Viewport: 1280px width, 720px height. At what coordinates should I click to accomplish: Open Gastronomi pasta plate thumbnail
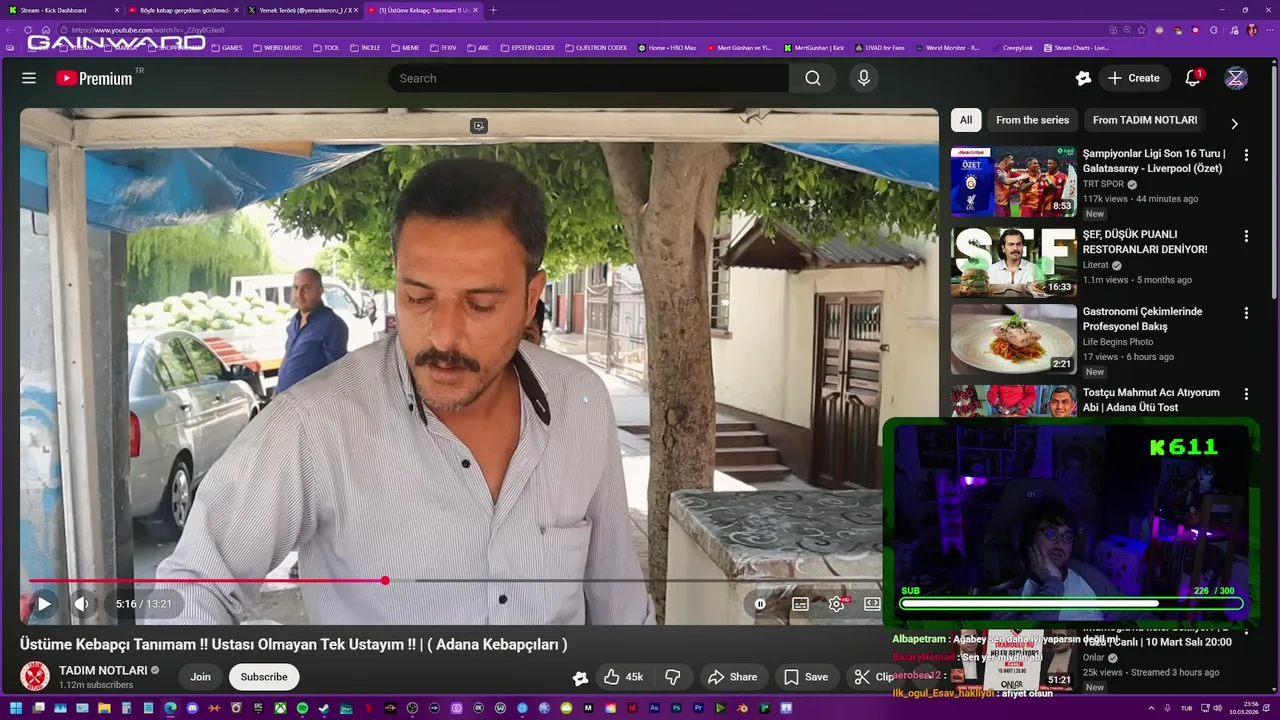pos(1013,339)
